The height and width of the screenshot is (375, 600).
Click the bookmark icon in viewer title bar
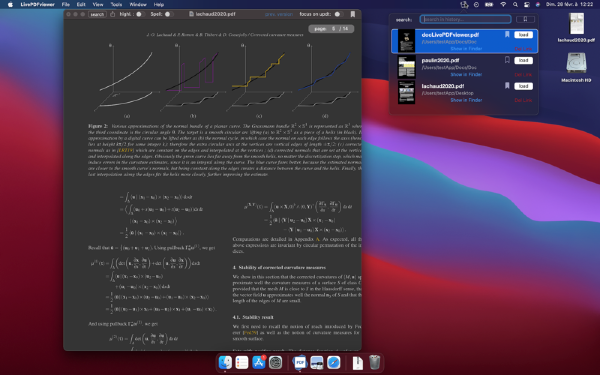point(353,14)
